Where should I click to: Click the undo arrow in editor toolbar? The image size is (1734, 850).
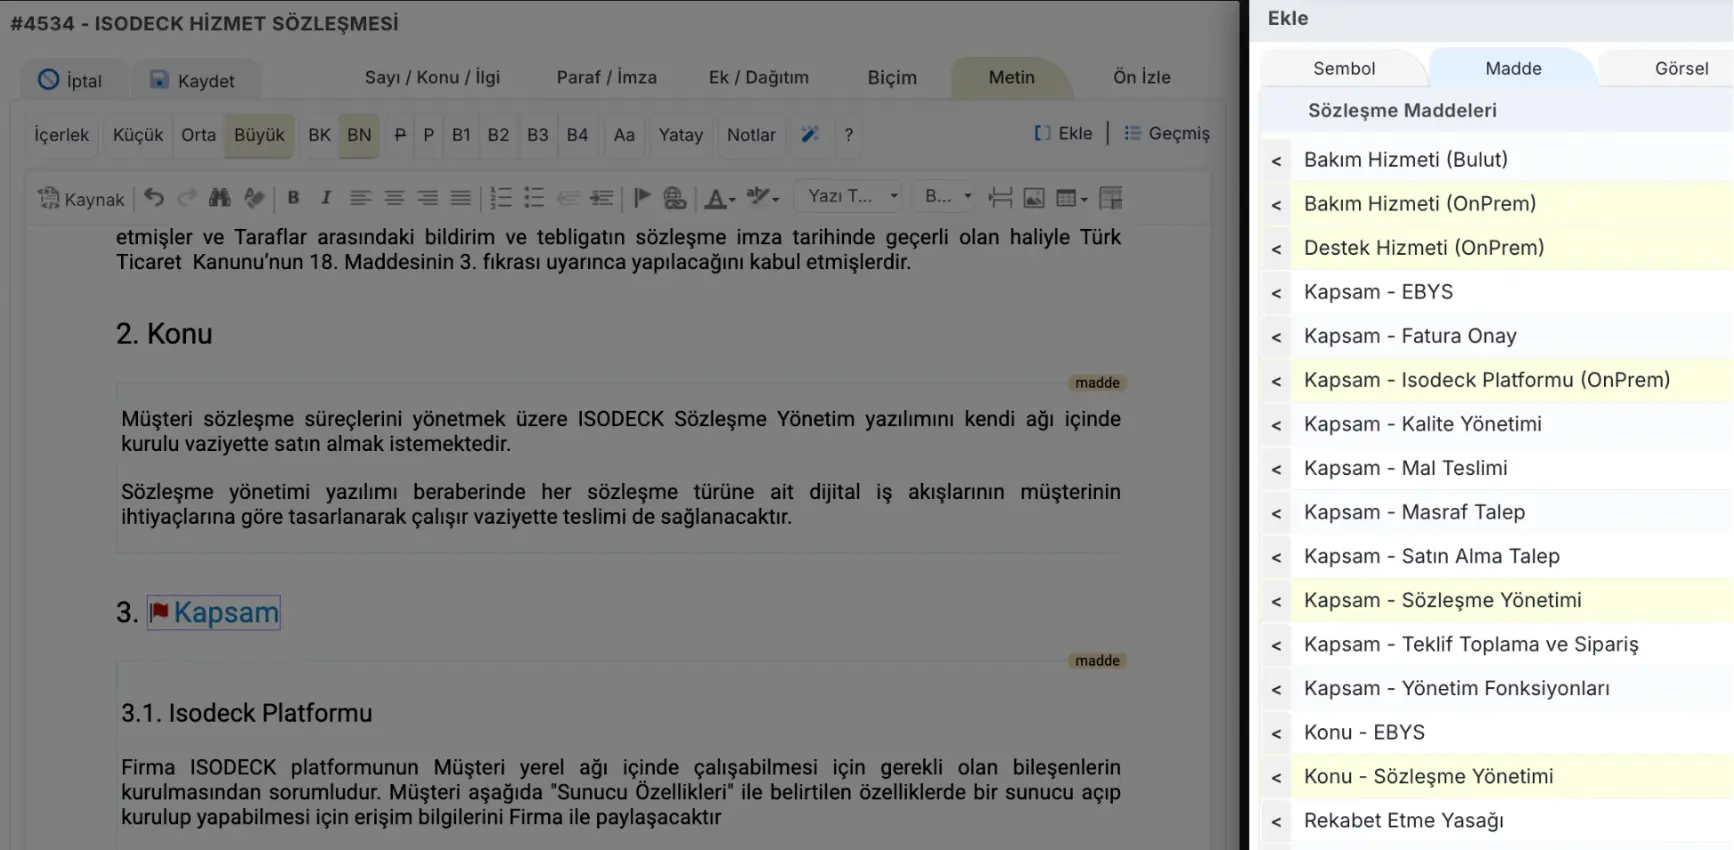point(153,198)
